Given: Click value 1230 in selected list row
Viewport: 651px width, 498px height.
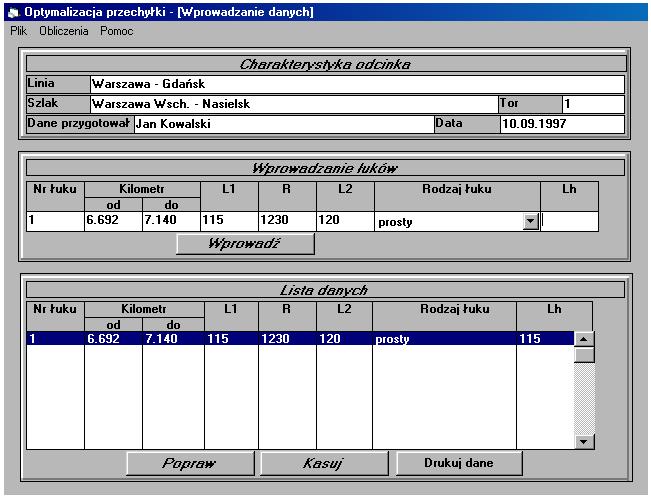Looking at the screenshot, I should click(275, 339).
